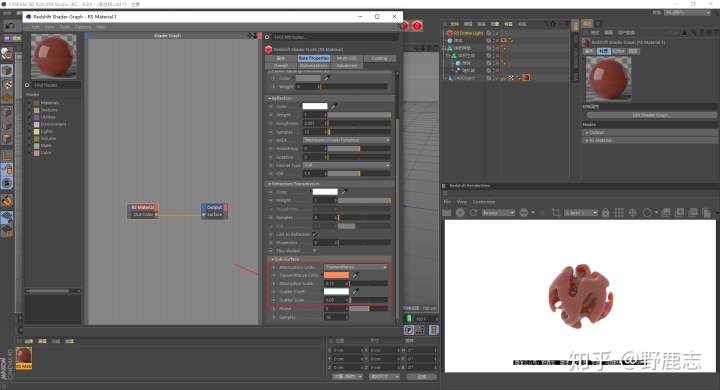Image resolution: width=720 pixels, height=390 pixels.
Task: Lock the RenderView camera with padlock
Action: tap(605, 212)
